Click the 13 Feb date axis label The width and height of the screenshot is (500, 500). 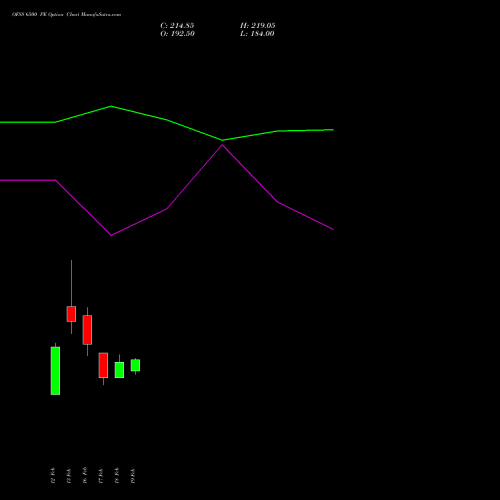click(69, 475)
